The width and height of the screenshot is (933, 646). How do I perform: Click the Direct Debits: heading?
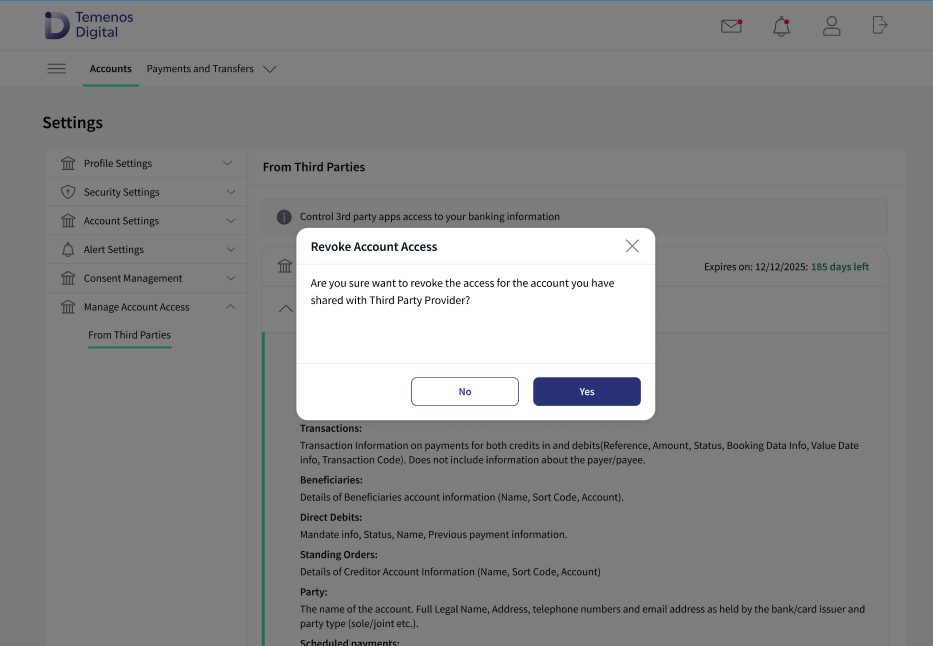tap(331, 518)
